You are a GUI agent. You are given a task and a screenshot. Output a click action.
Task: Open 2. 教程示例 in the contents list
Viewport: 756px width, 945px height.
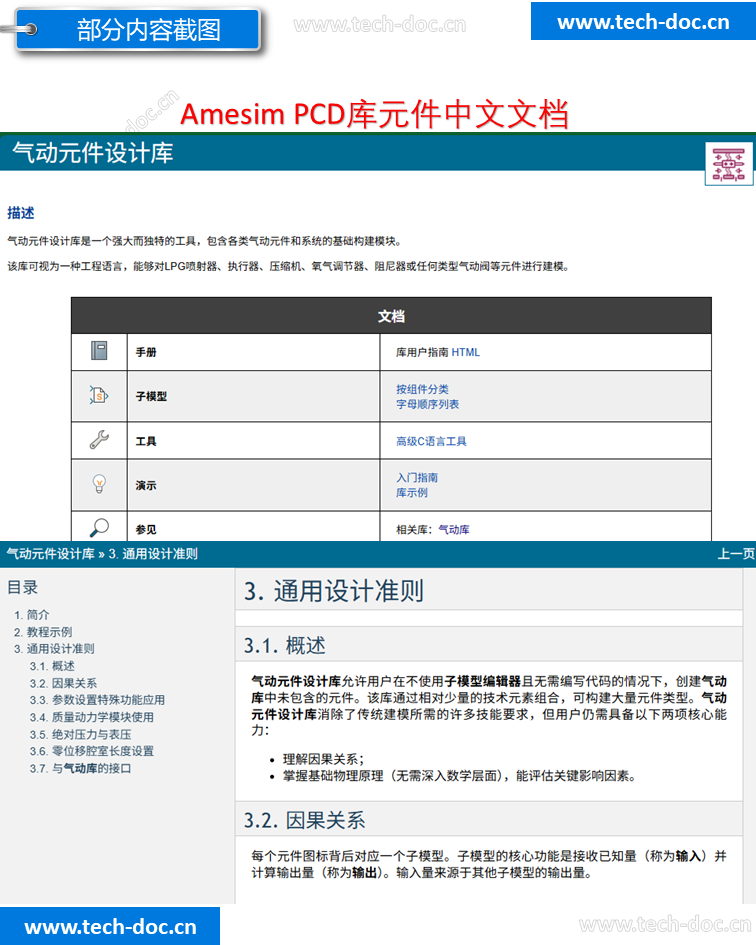click(x=43, y=632)
